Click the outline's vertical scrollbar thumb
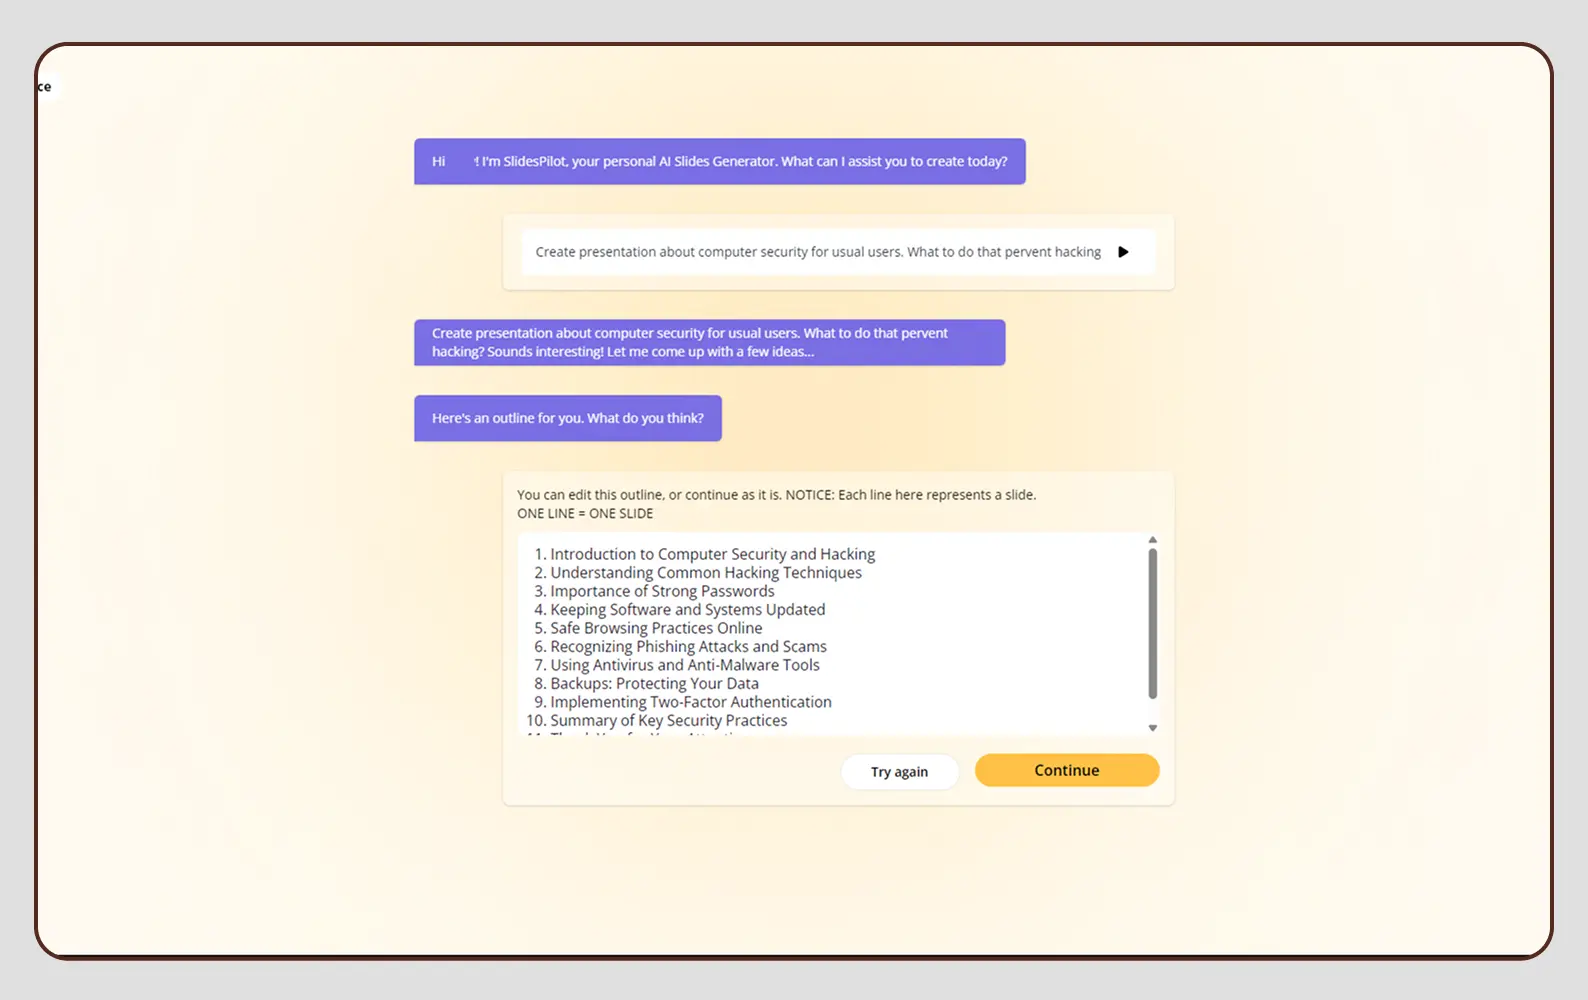Image resolution: width=1588 pixels, height=1000 pixels. pyautogui.click(x=1152, y=622)
